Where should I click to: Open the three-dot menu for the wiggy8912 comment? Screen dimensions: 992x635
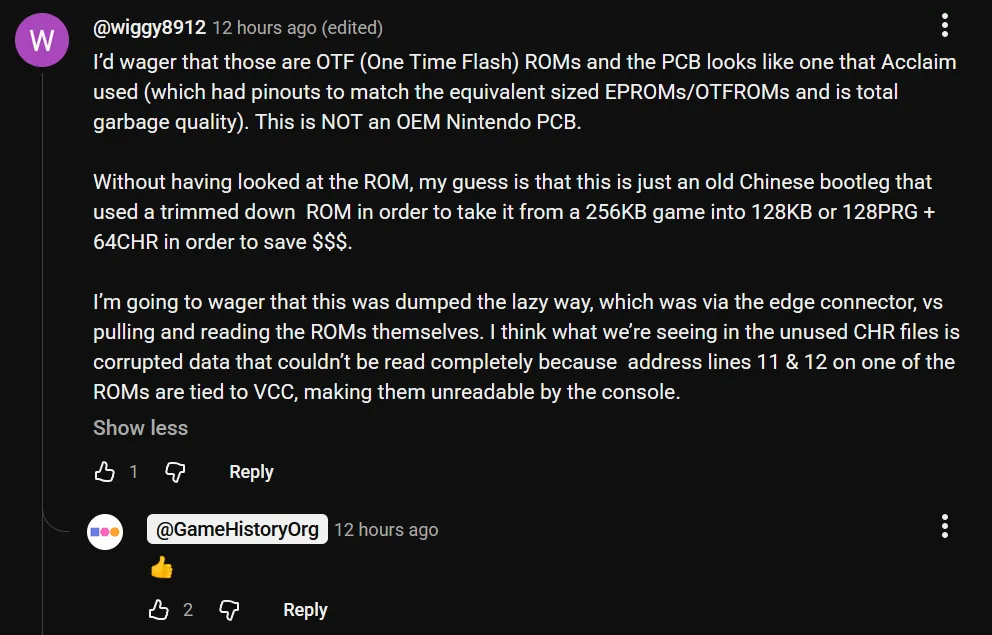coord(945,26)
